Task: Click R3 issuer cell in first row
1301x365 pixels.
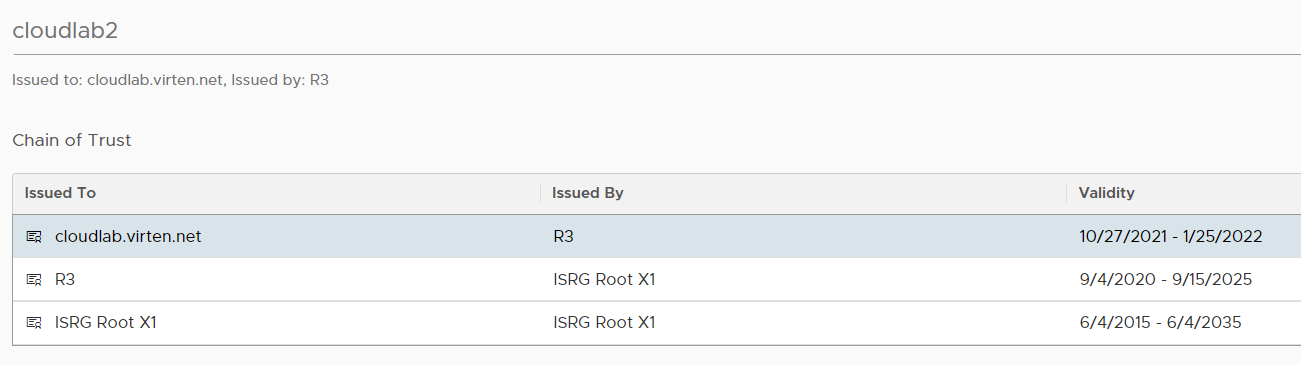Action: (562, 237)
